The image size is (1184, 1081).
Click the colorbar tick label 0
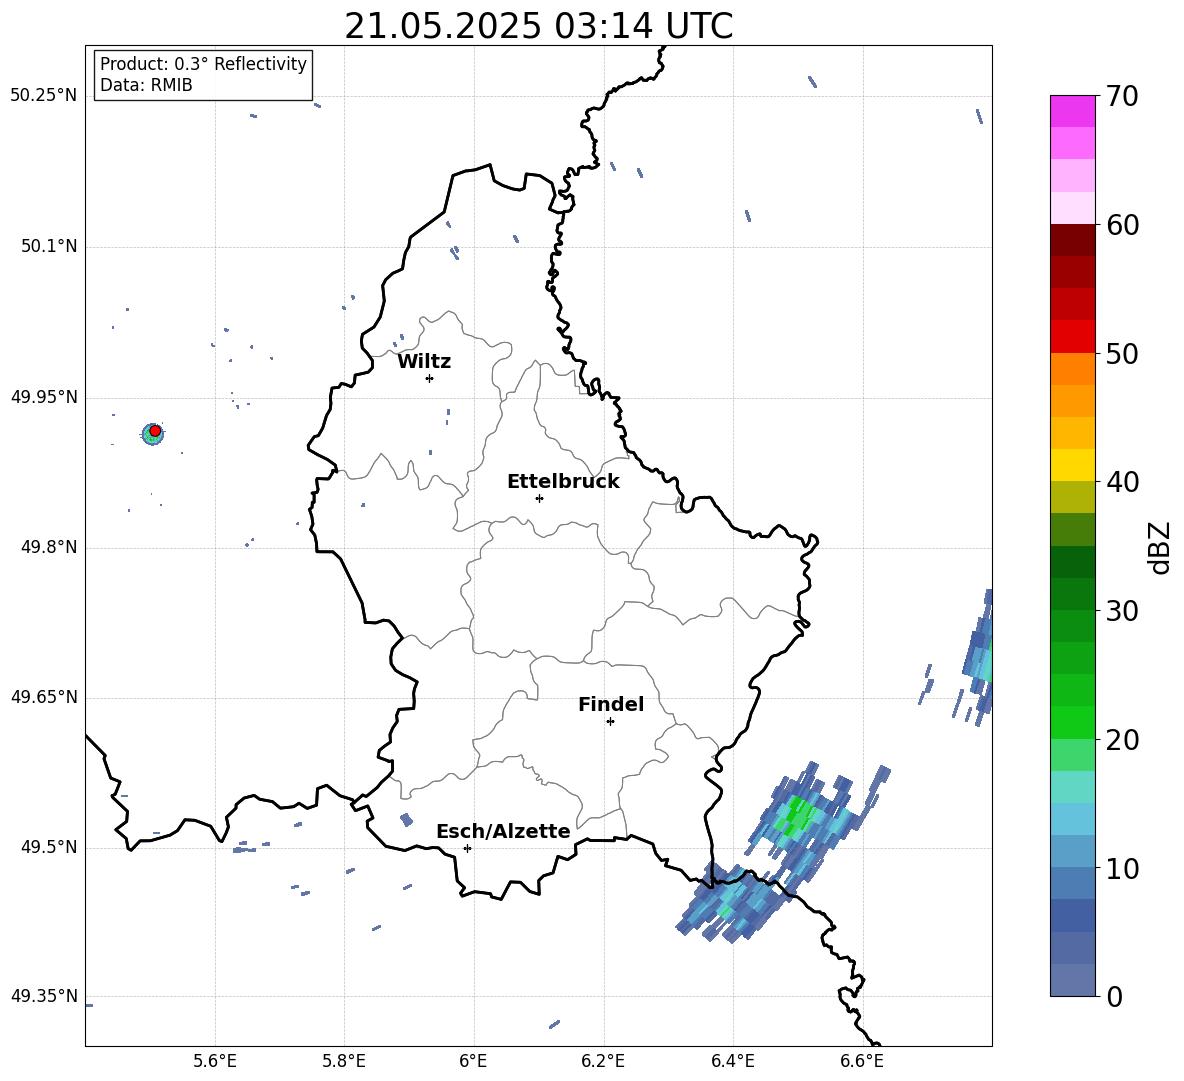(x=1114, y=996)
